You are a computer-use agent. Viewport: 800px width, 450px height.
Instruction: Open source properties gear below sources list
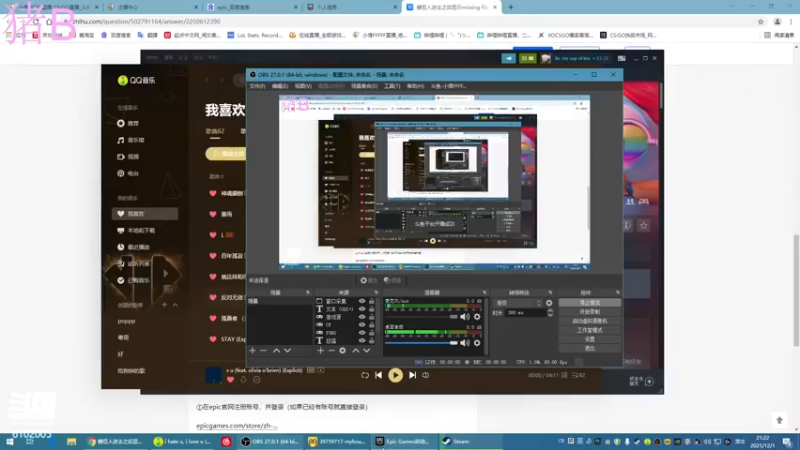pos(342,351)
